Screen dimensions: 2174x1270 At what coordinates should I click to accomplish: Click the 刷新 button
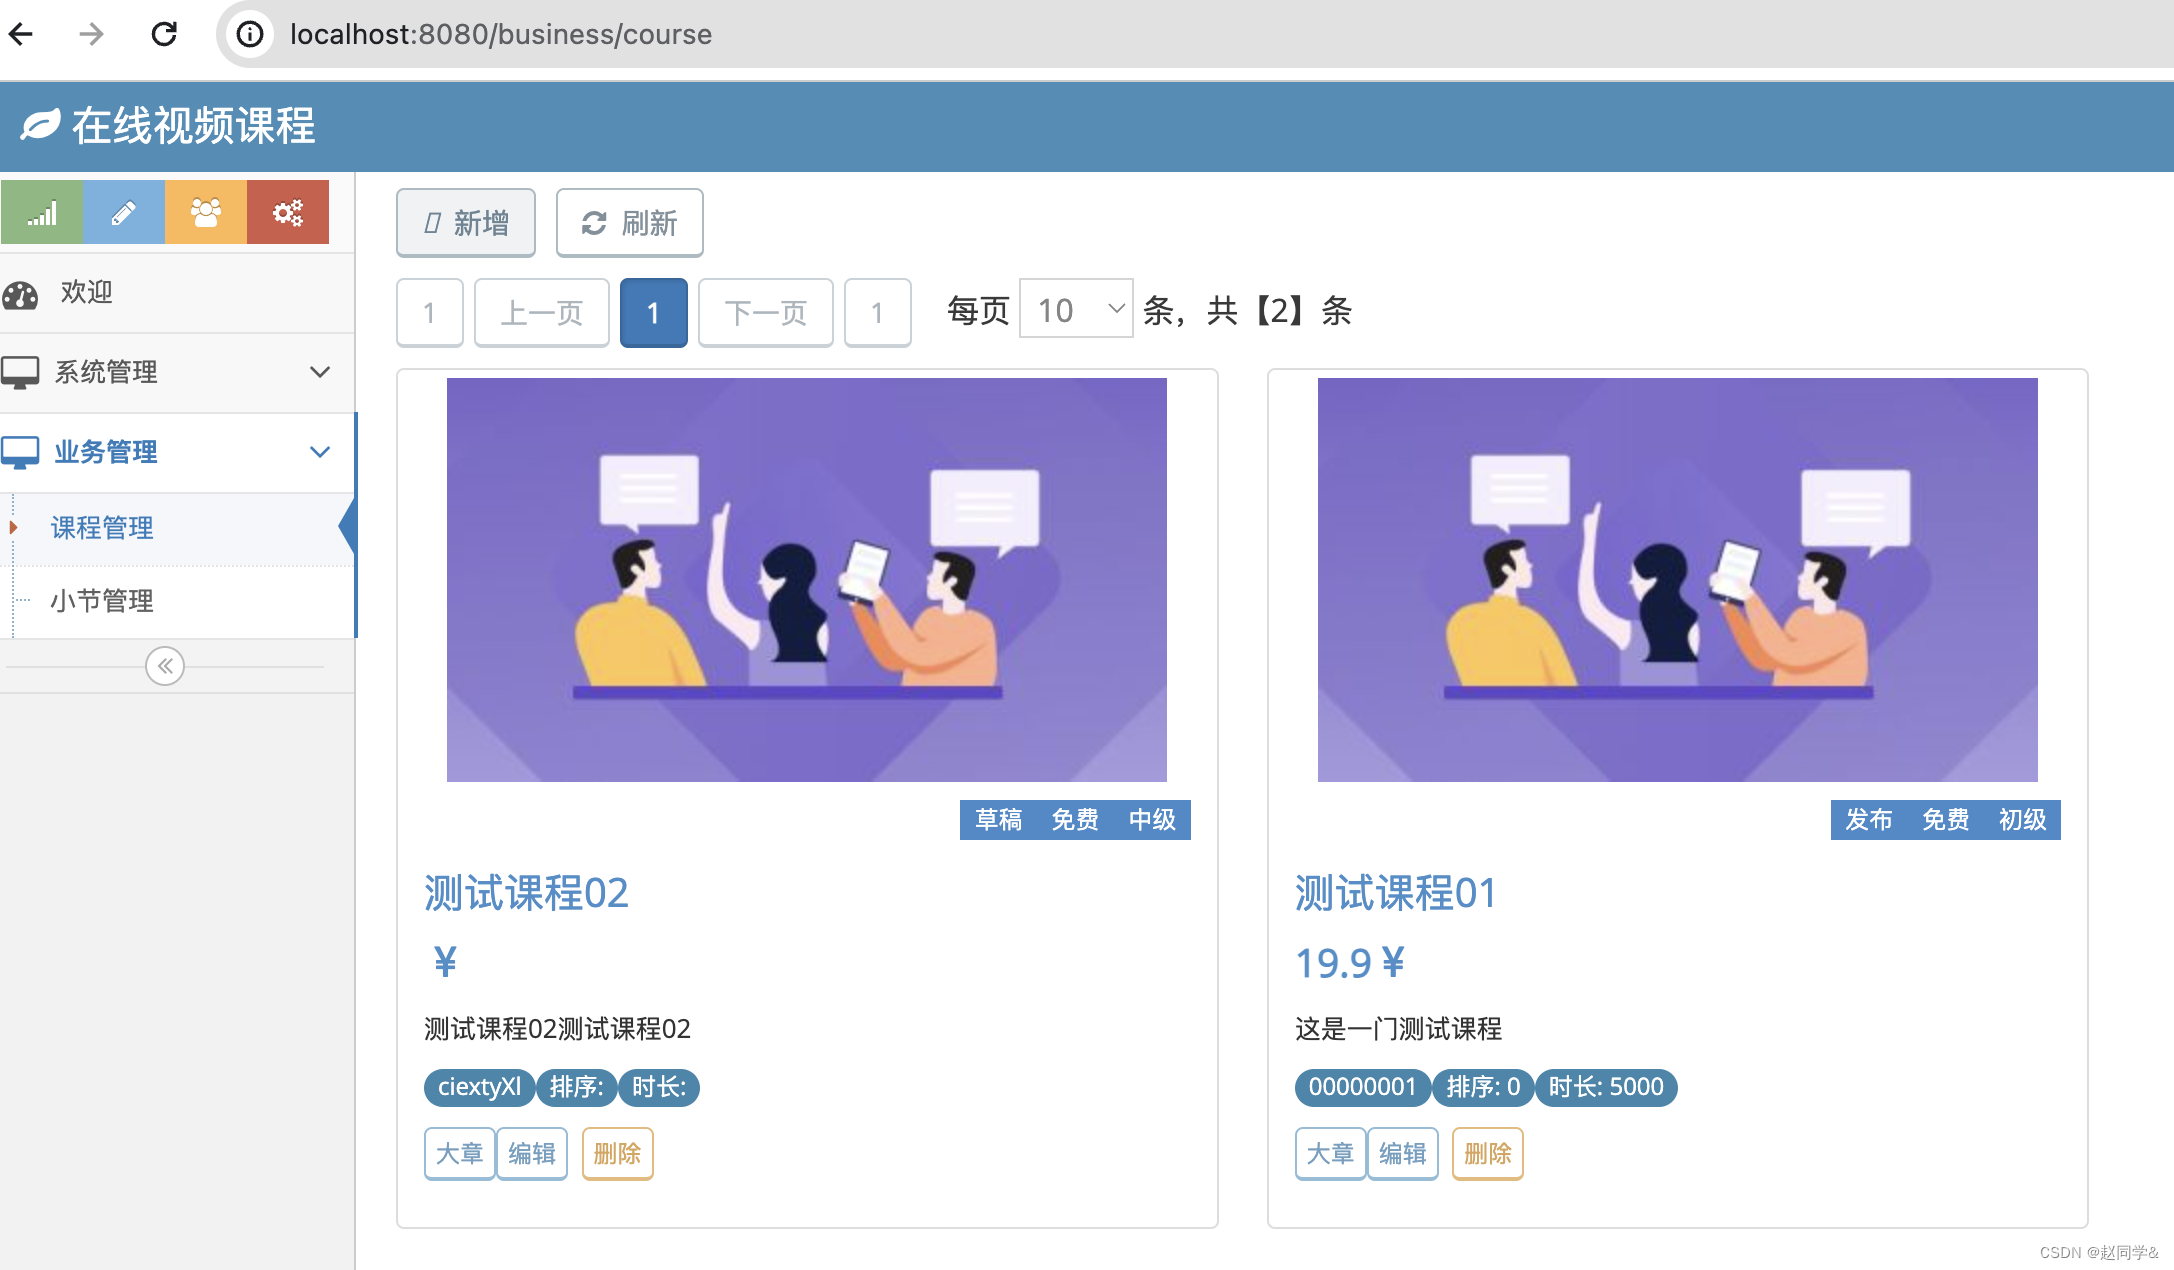(630, 222)
